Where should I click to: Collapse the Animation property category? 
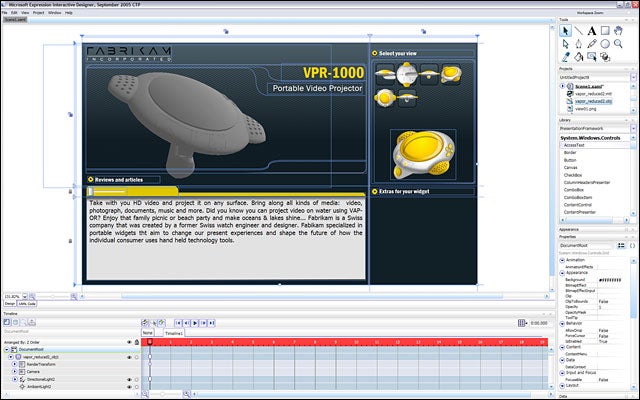pyautogui.click(x=562, y=260)
